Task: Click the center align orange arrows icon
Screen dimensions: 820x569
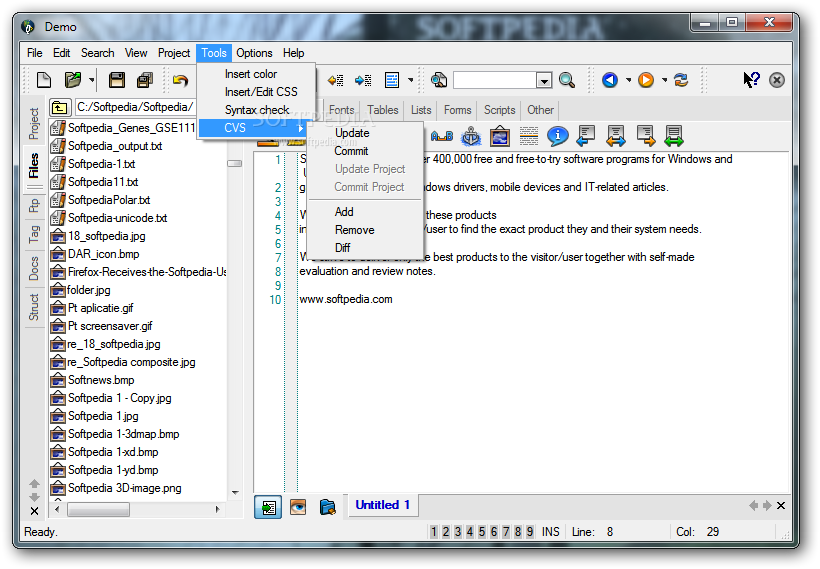Action: pos(616,136)
